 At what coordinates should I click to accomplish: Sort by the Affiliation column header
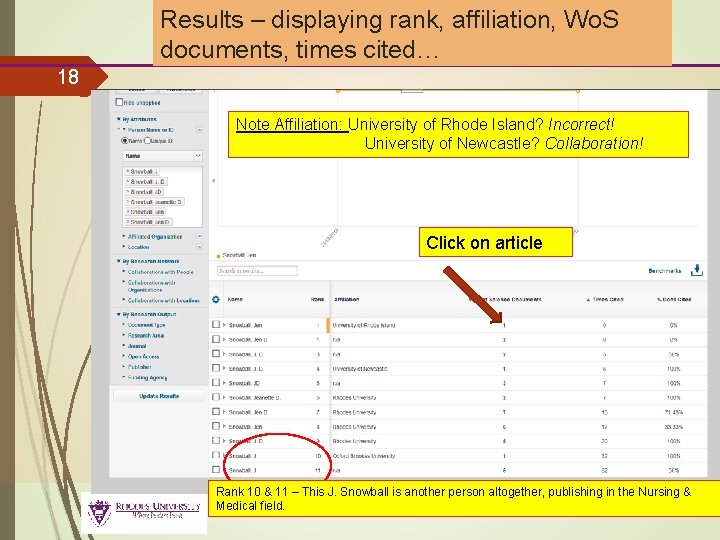(346, 299)
